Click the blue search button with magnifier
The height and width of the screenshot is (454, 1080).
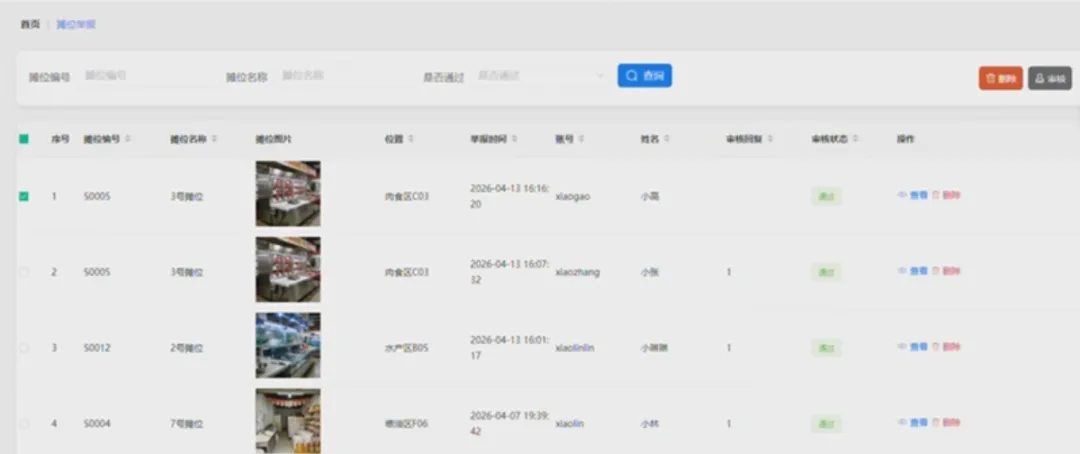tap(644, 76)
